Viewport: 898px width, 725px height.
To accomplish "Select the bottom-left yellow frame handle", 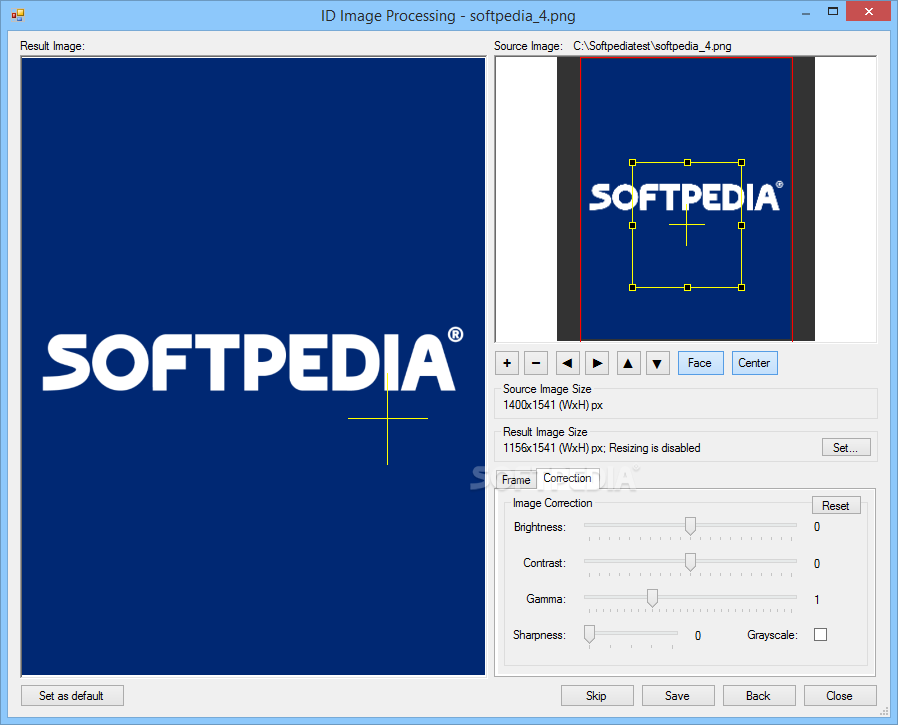I will (632, 287).
